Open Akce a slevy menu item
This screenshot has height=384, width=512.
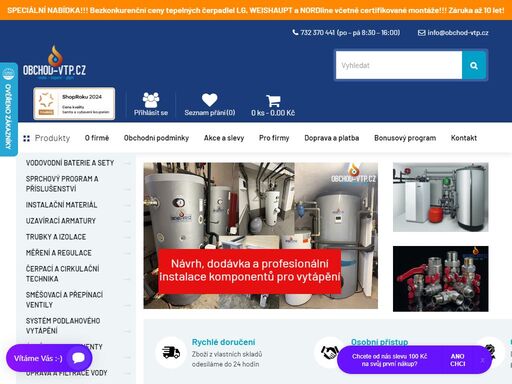click(x=224, y=138)
